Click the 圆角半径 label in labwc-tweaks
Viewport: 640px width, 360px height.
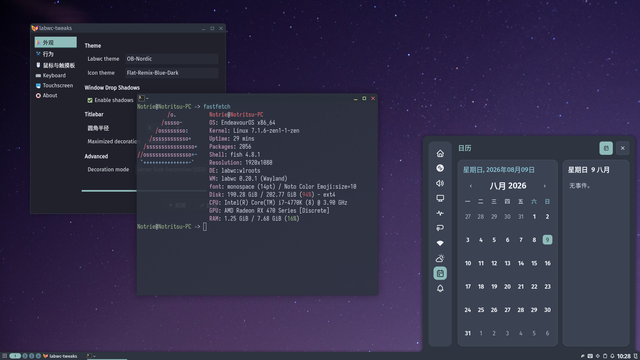98,128
